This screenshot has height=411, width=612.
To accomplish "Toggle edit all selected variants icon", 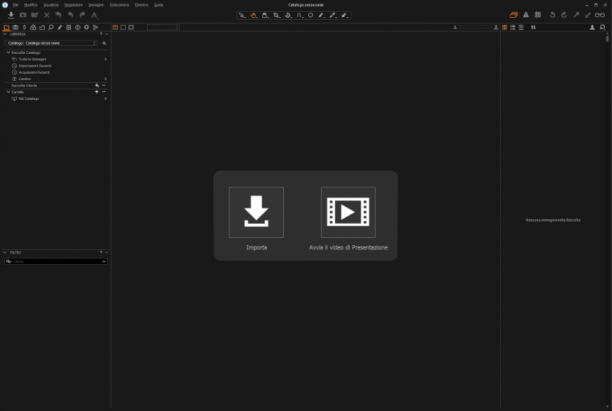I will pos(514,15).
